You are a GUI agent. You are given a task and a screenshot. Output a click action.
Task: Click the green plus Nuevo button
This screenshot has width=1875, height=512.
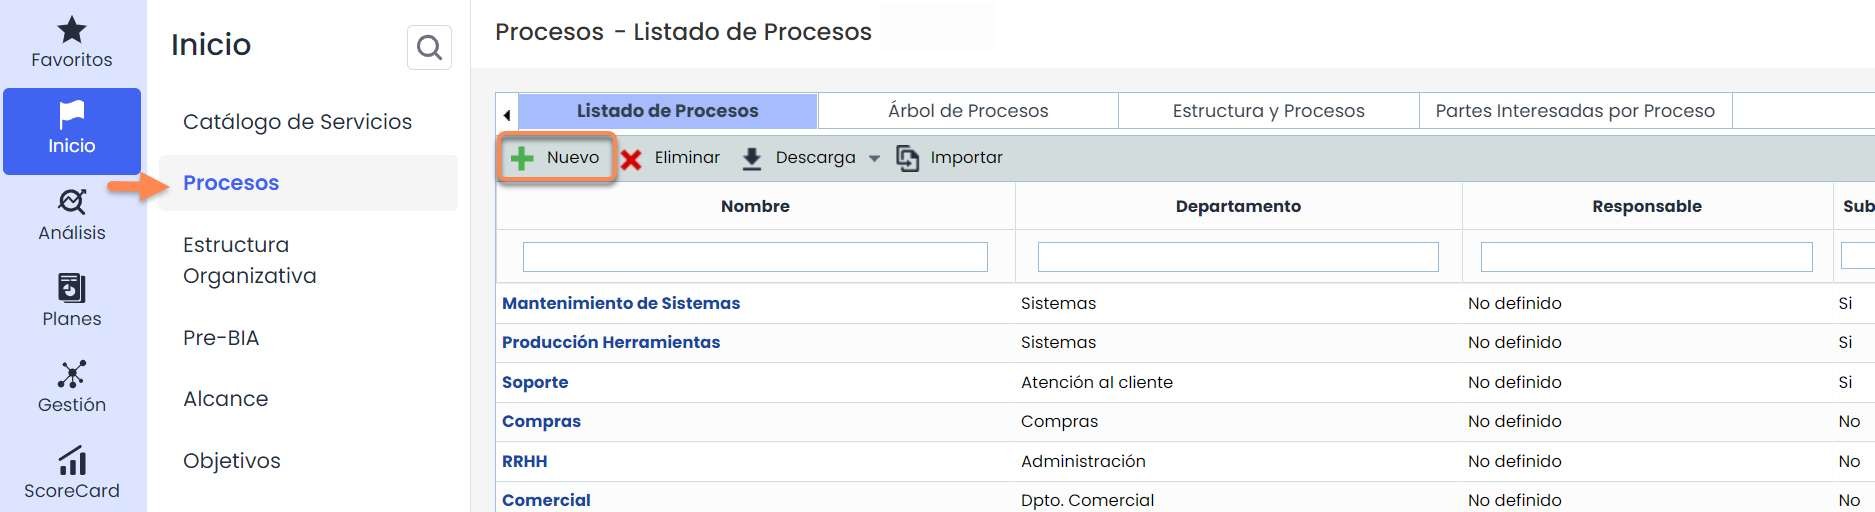pyautogui.click(x=556, y=158)
